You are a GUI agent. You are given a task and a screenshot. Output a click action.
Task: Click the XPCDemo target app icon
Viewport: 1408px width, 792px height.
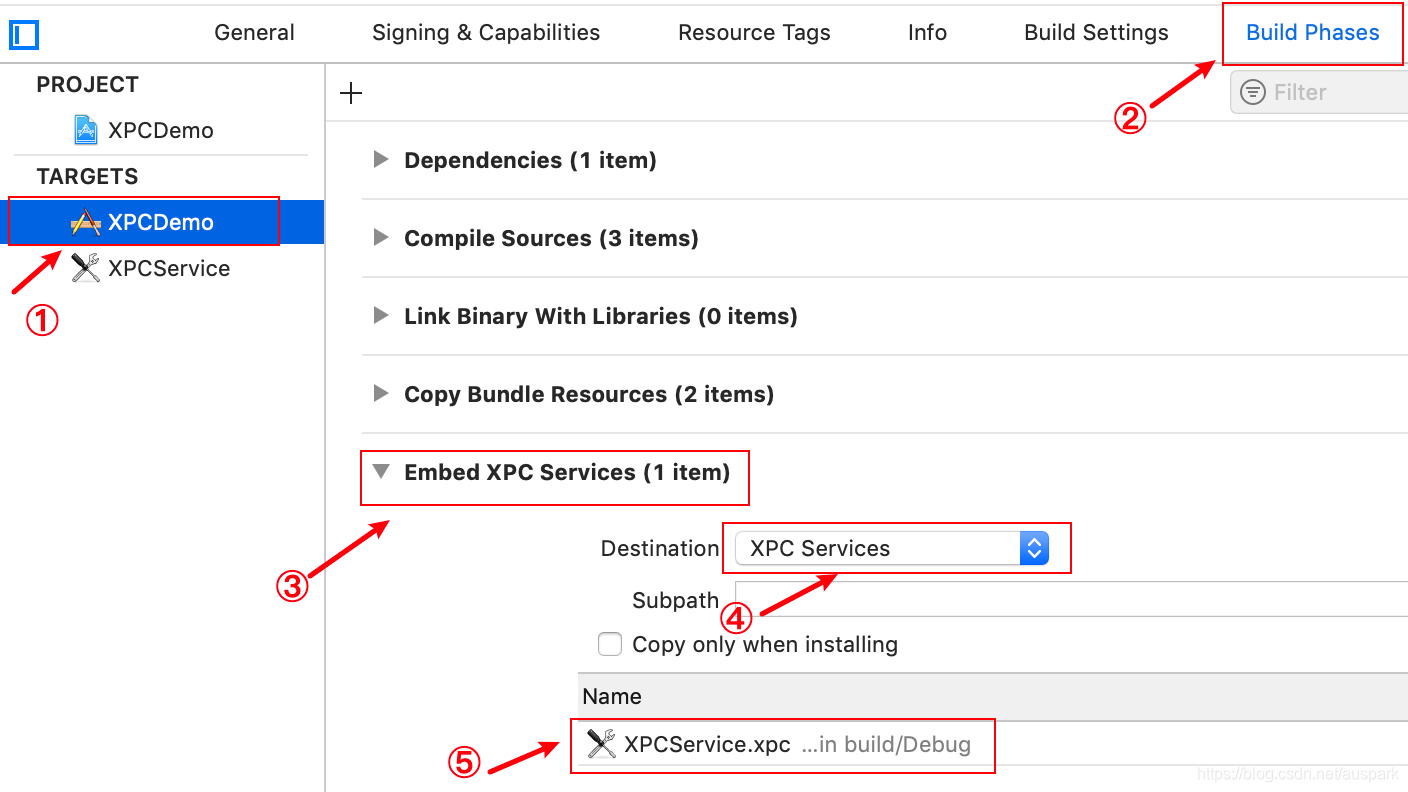coord(86,222)
